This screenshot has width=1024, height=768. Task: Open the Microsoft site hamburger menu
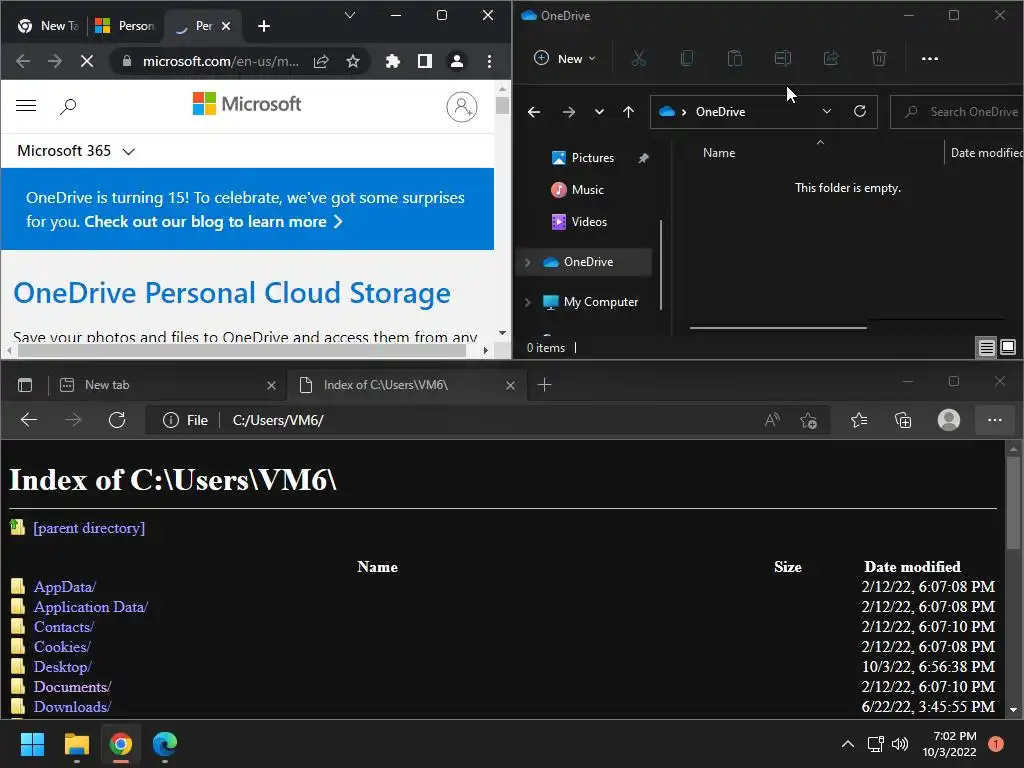pyautogui.click(x=26, y=105)
